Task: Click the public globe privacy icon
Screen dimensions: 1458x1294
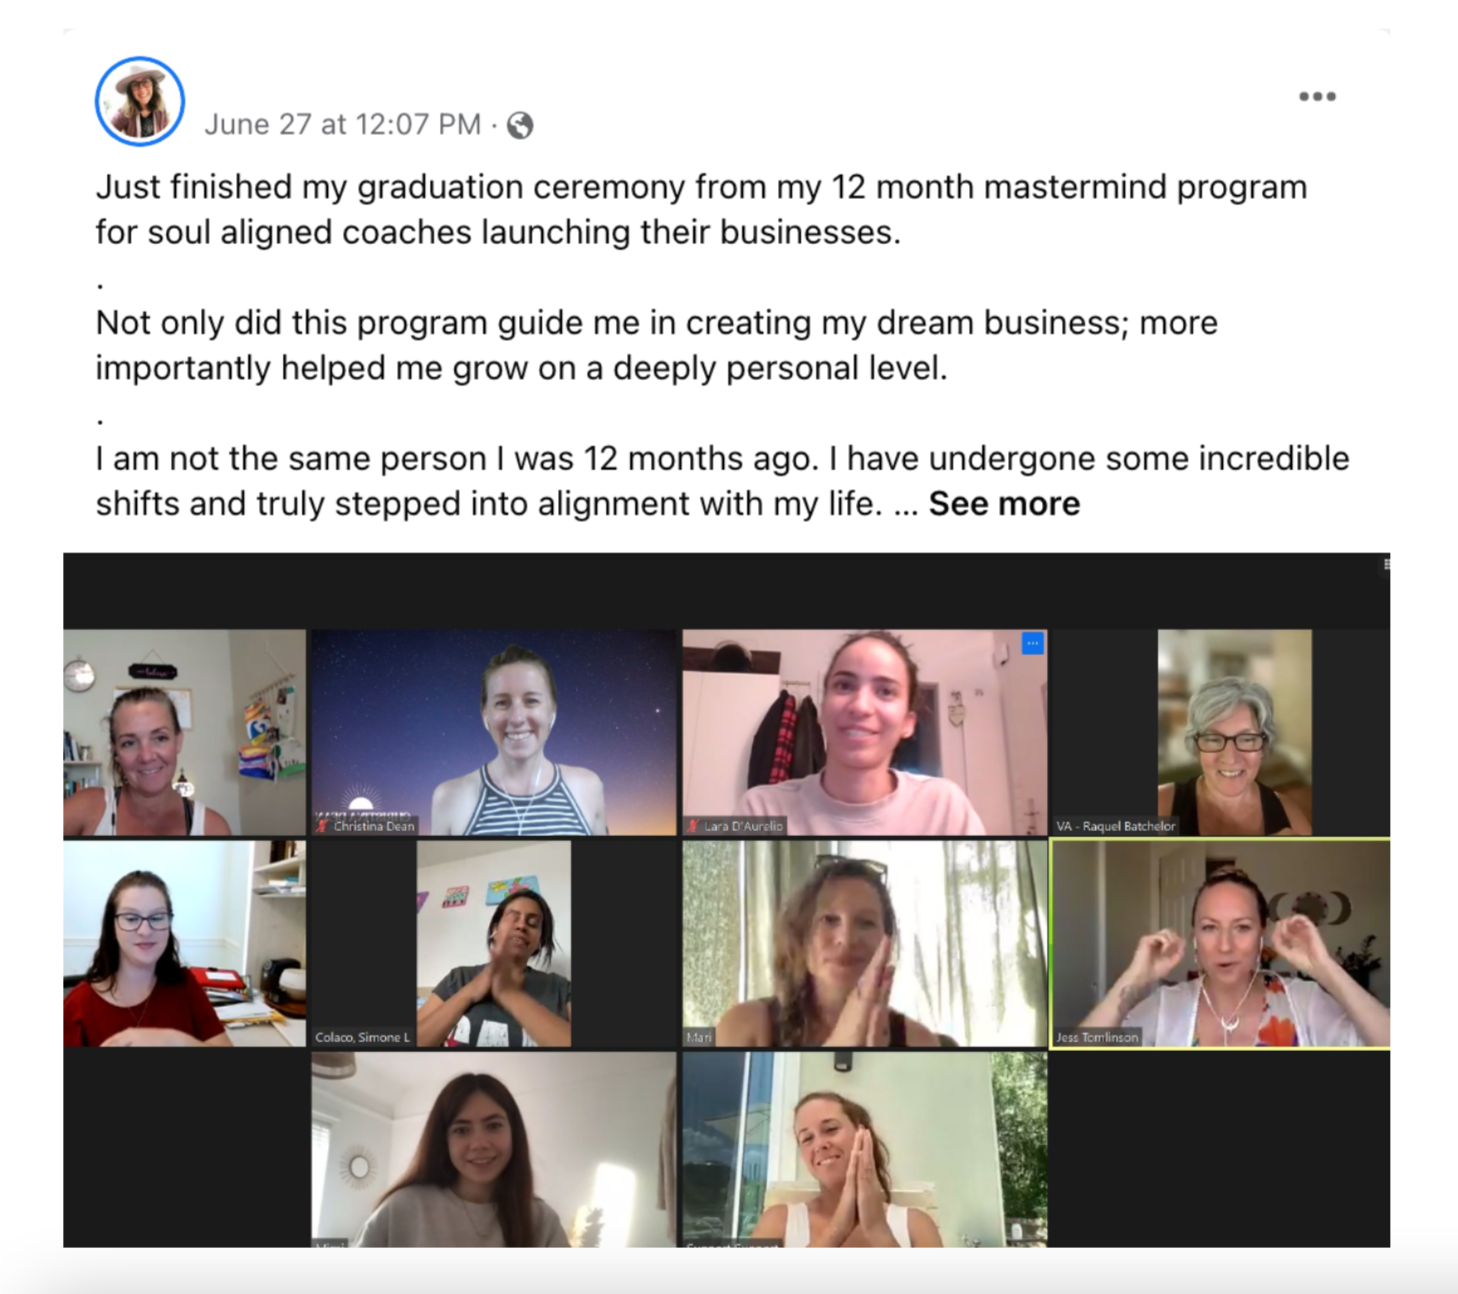Action: tap(520, 125)
